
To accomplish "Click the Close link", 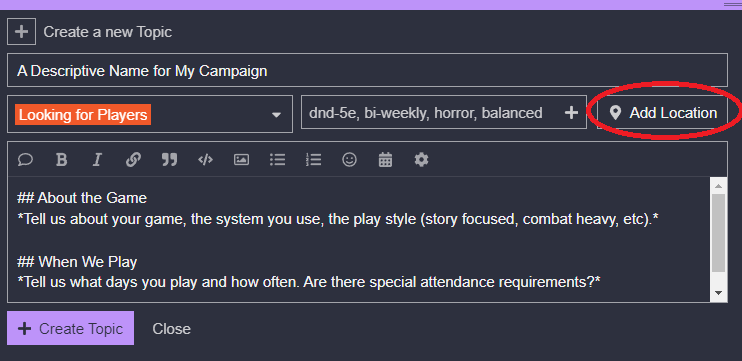I will pyautogui.click(x=171, y=329).
